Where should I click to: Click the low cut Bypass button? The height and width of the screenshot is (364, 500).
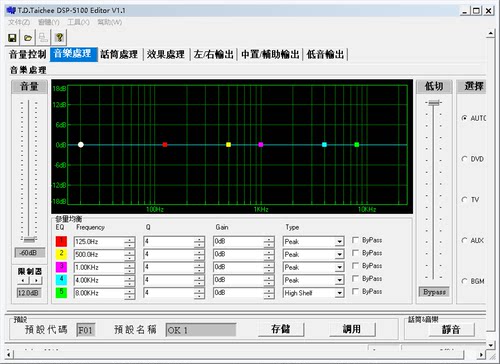tap(434, 292)
